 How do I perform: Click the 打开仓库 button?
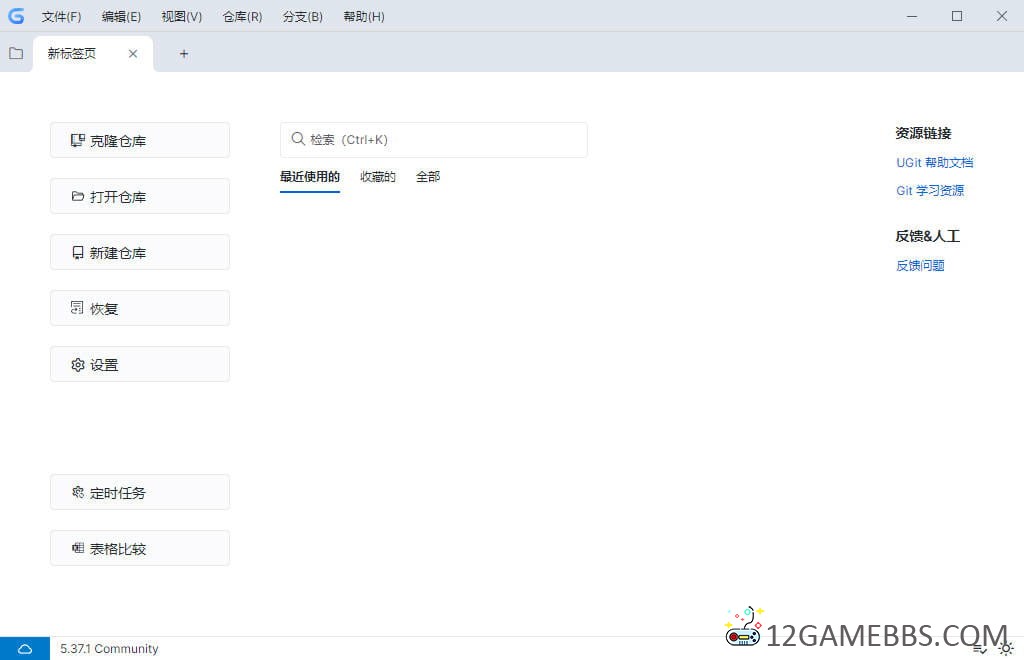(x=140, y=196)
